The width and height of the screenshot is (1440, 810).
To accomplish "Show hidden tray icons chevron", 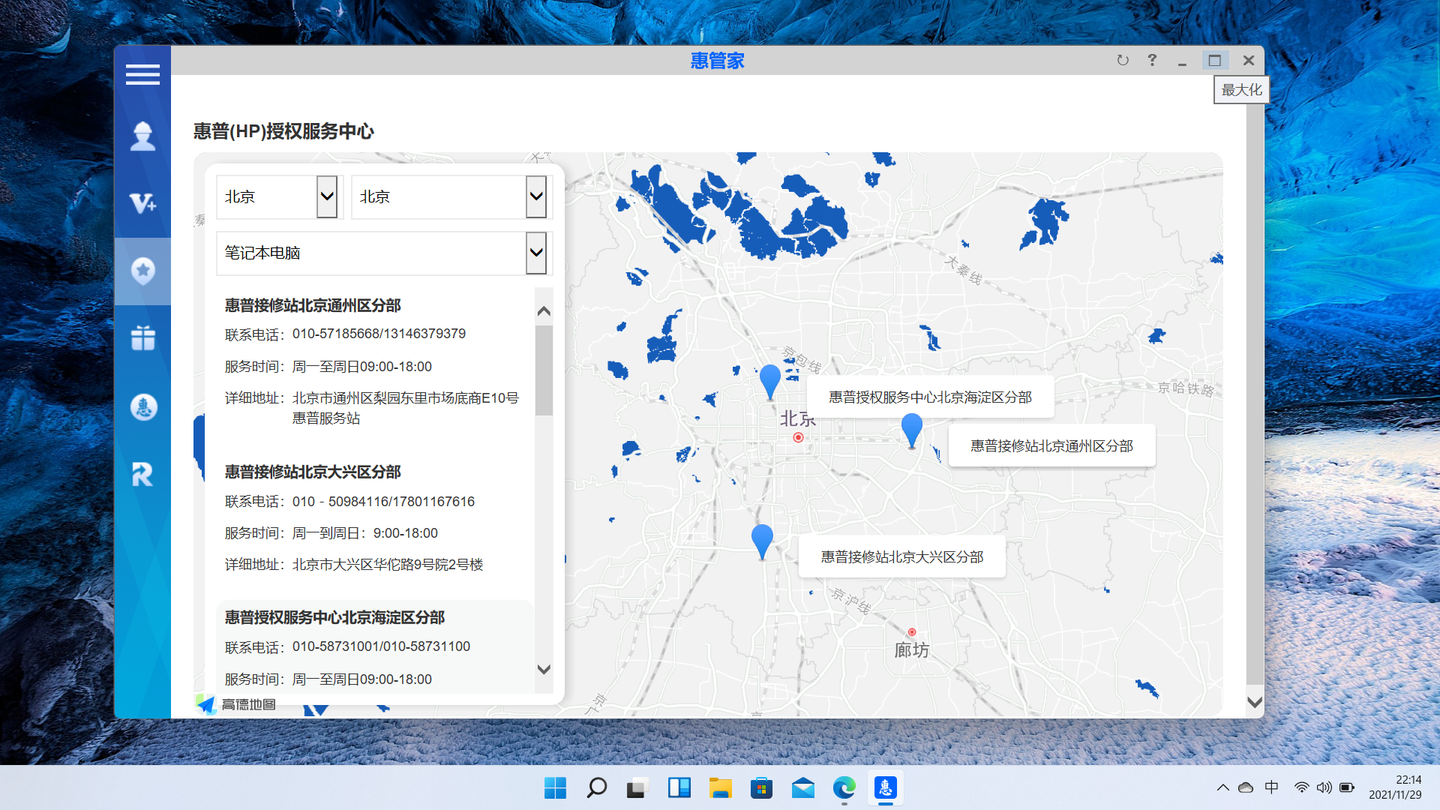I will click(x=1222, y=788).
